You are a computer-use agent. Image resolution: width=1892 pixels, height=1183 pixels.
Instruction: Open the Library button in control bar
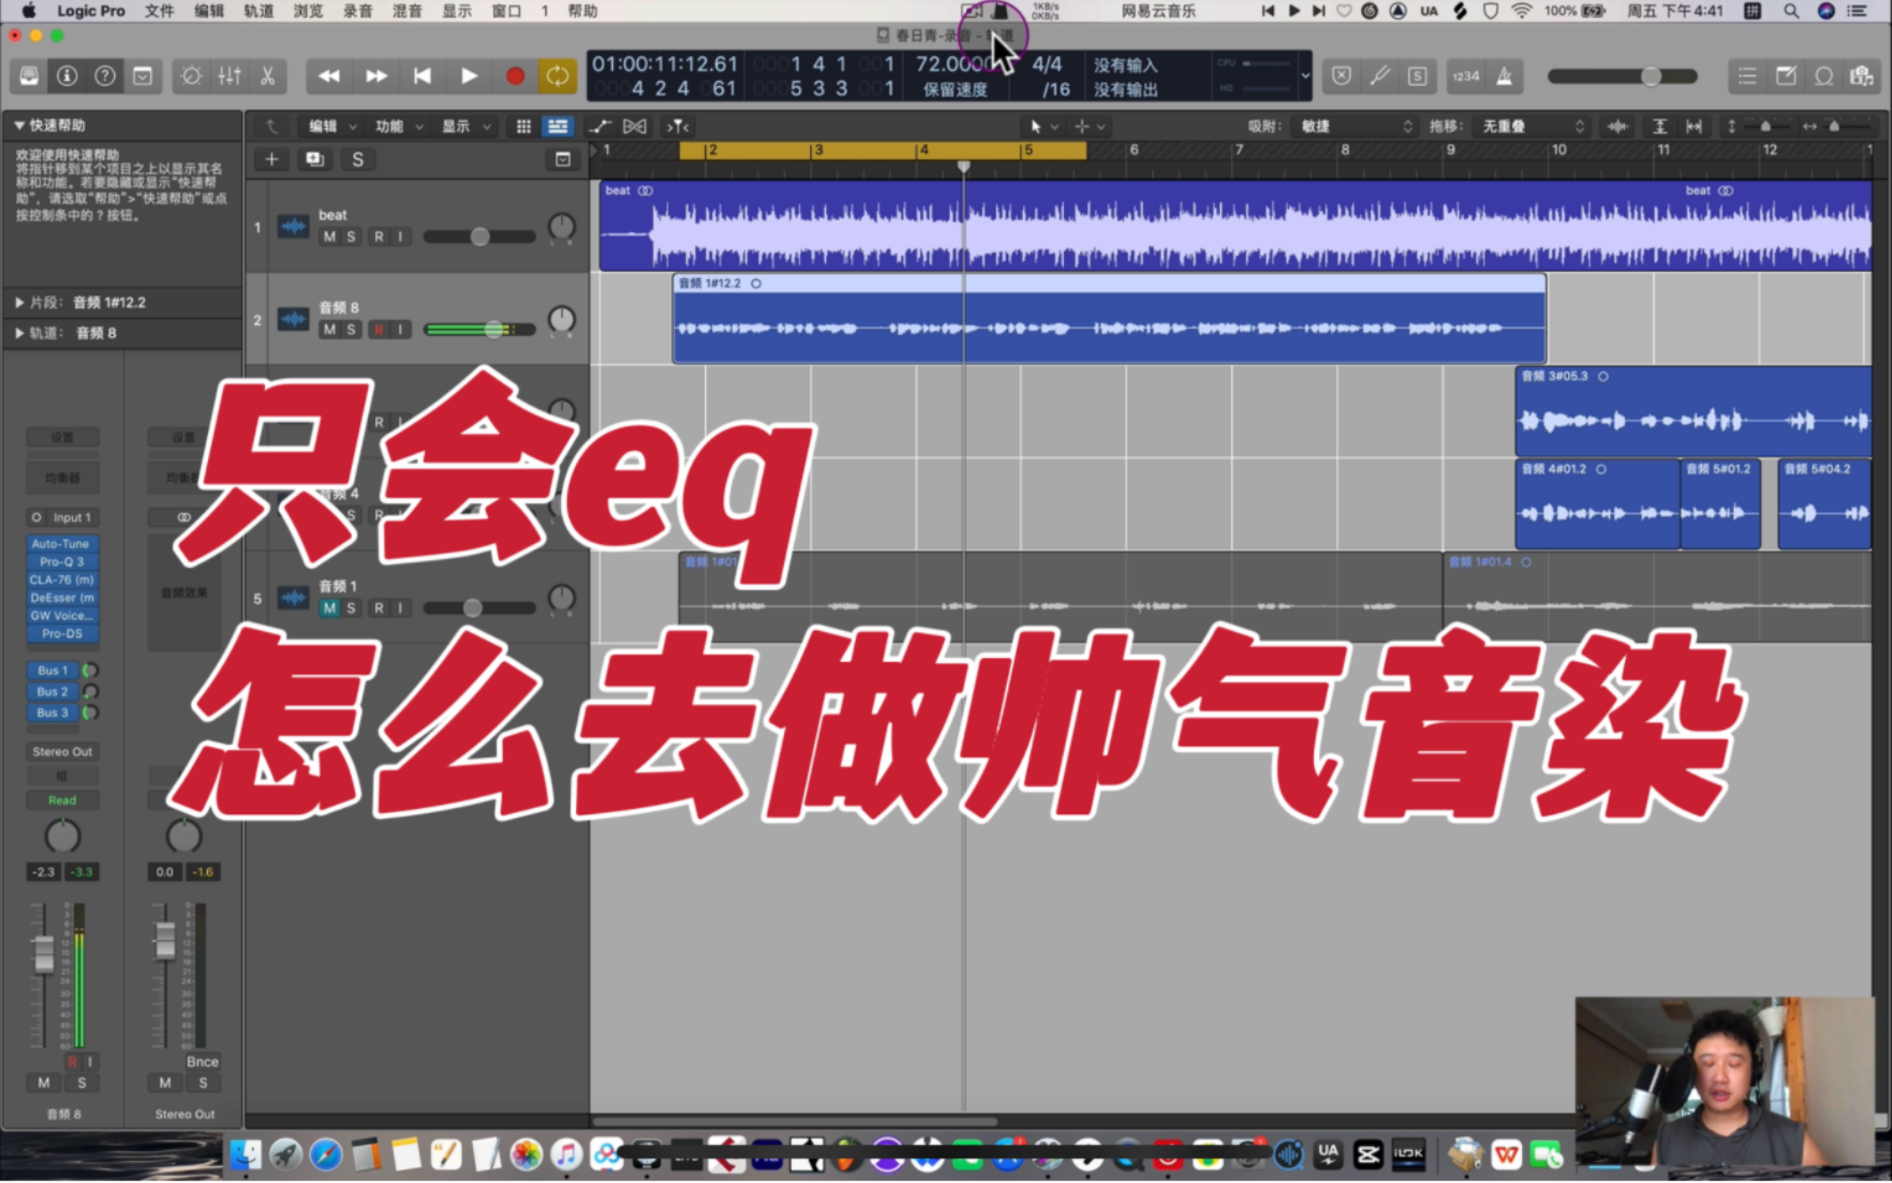tap(29, 76)
